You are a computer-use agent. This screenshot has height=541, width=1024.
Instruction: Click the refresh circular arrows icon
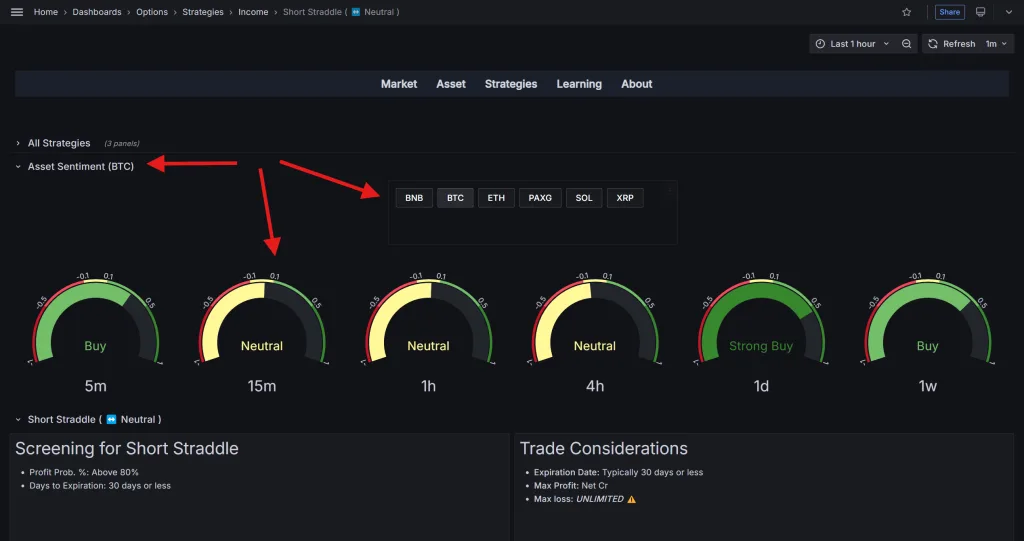[x=933, y=44]
